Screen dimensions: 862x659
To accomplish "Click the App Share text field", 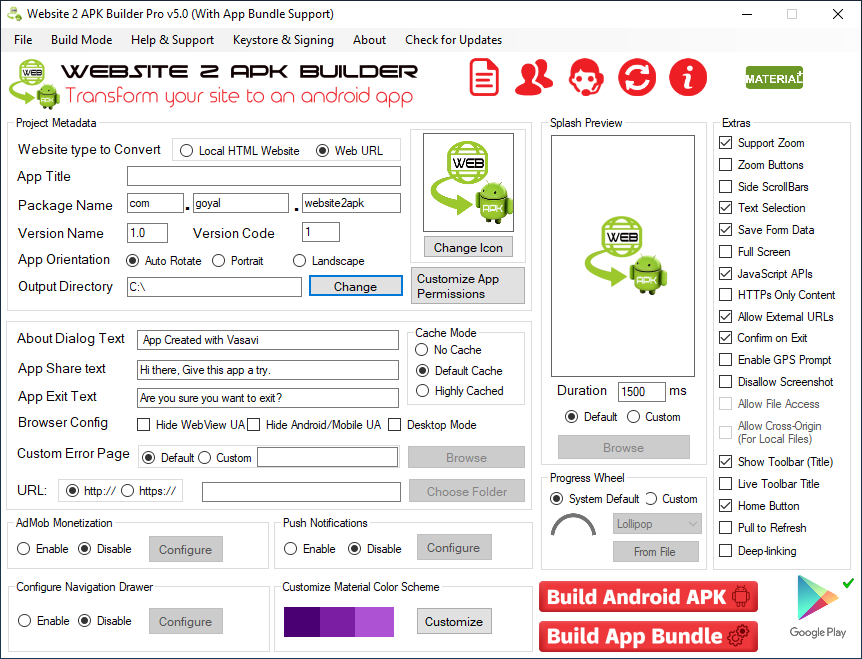I will [268, 370].
